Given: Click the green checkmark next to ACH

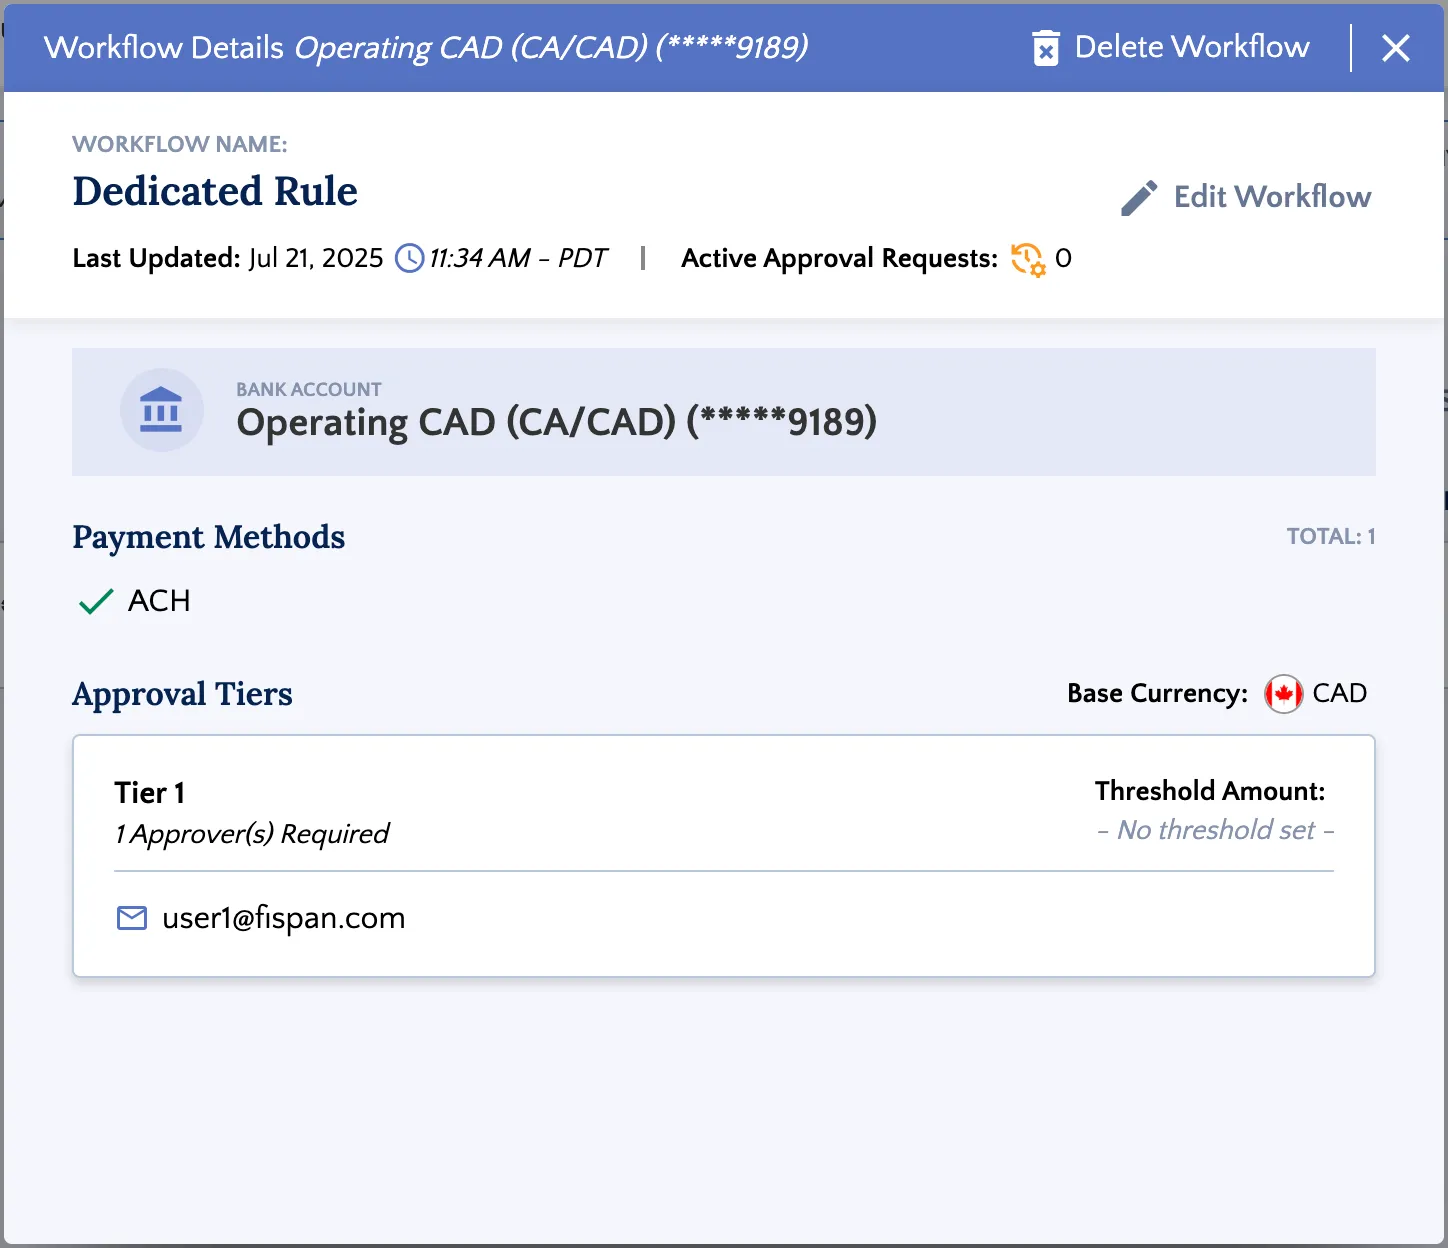Looking at the screenshot, I should coord(96,601).
